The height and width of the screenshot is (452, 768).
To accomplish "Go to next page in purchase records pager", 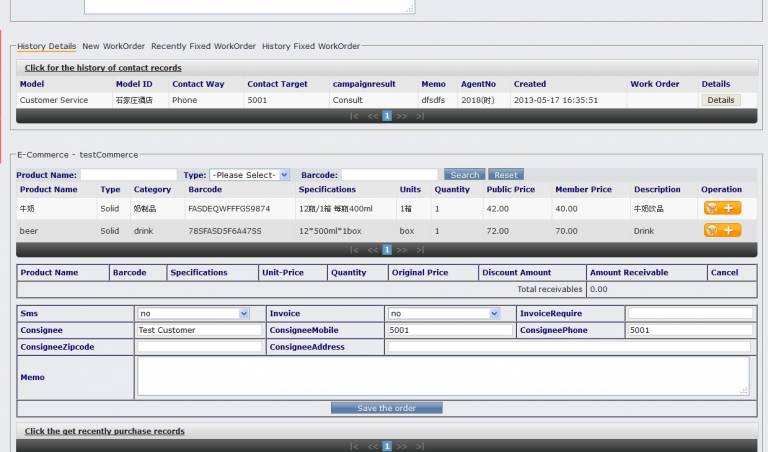I will pos(402,447).
